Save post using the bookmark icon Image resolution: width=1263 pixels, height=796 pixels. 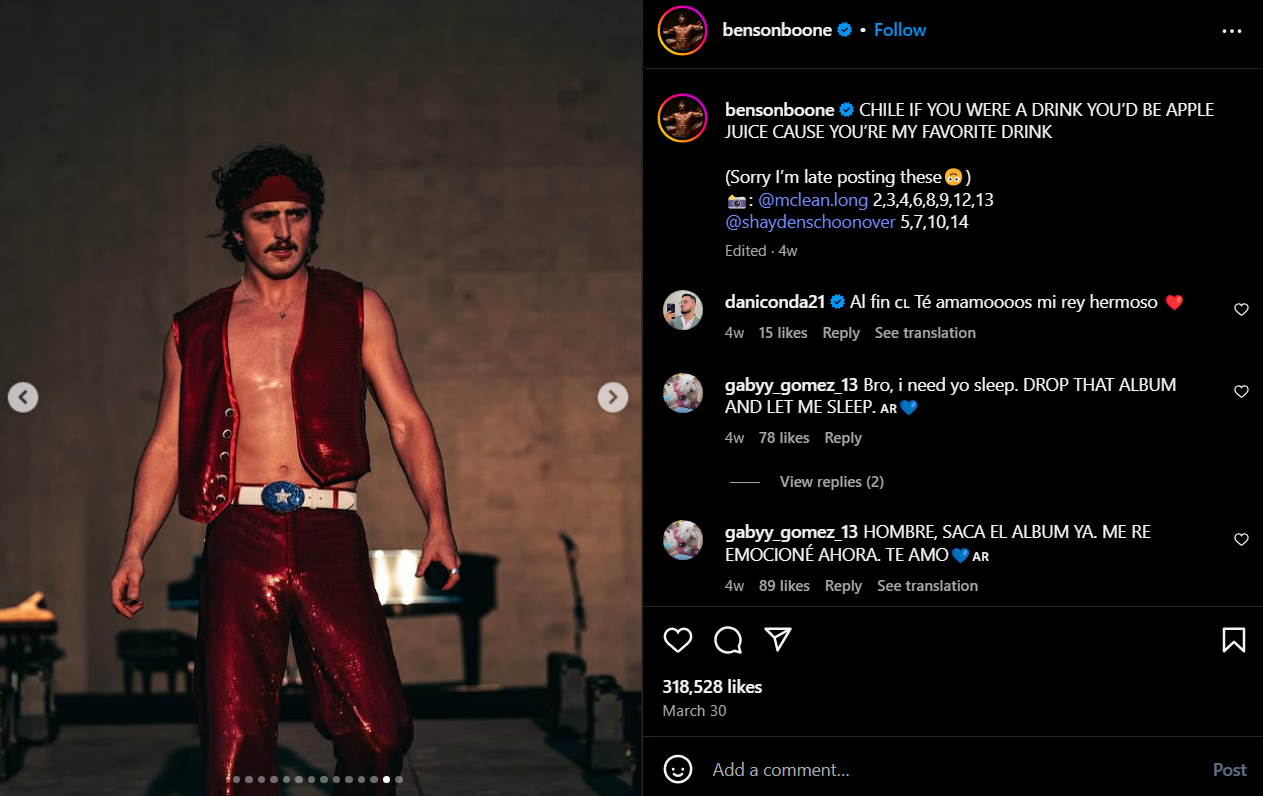coord(1233,640)
